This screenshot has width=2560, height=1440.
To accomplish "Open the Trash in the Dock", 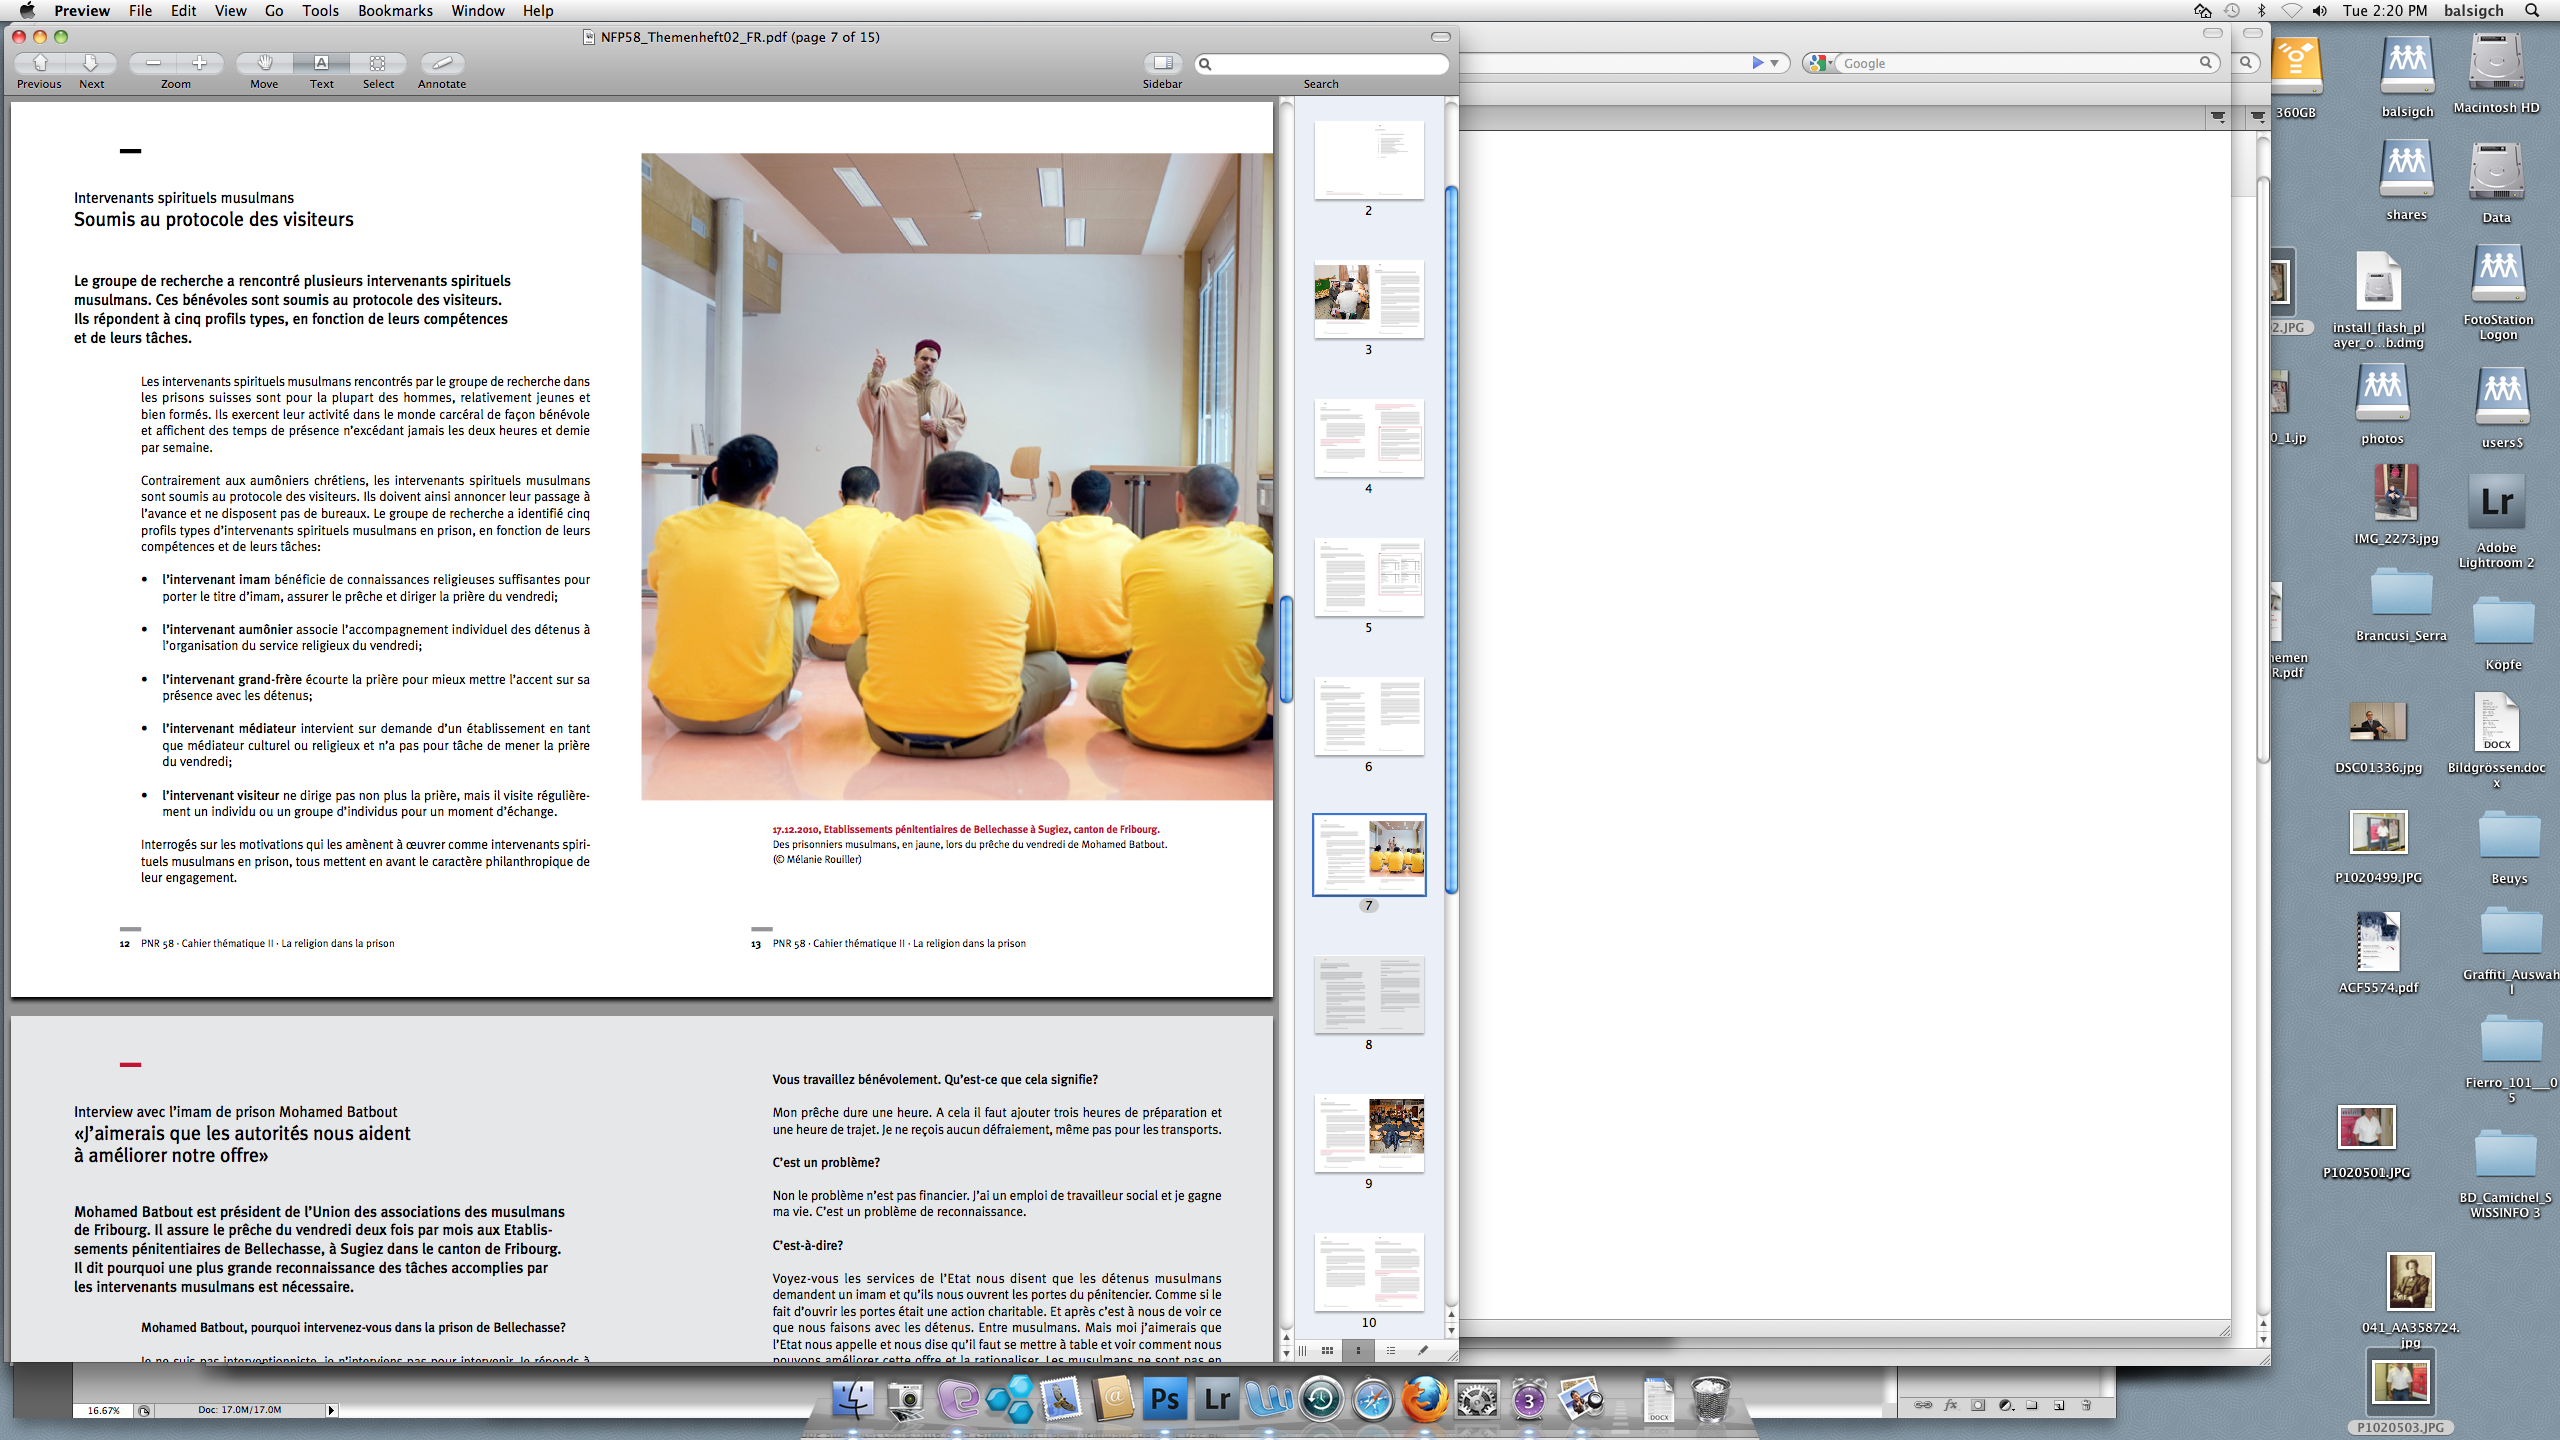I will click(x=1711, y=1399).
